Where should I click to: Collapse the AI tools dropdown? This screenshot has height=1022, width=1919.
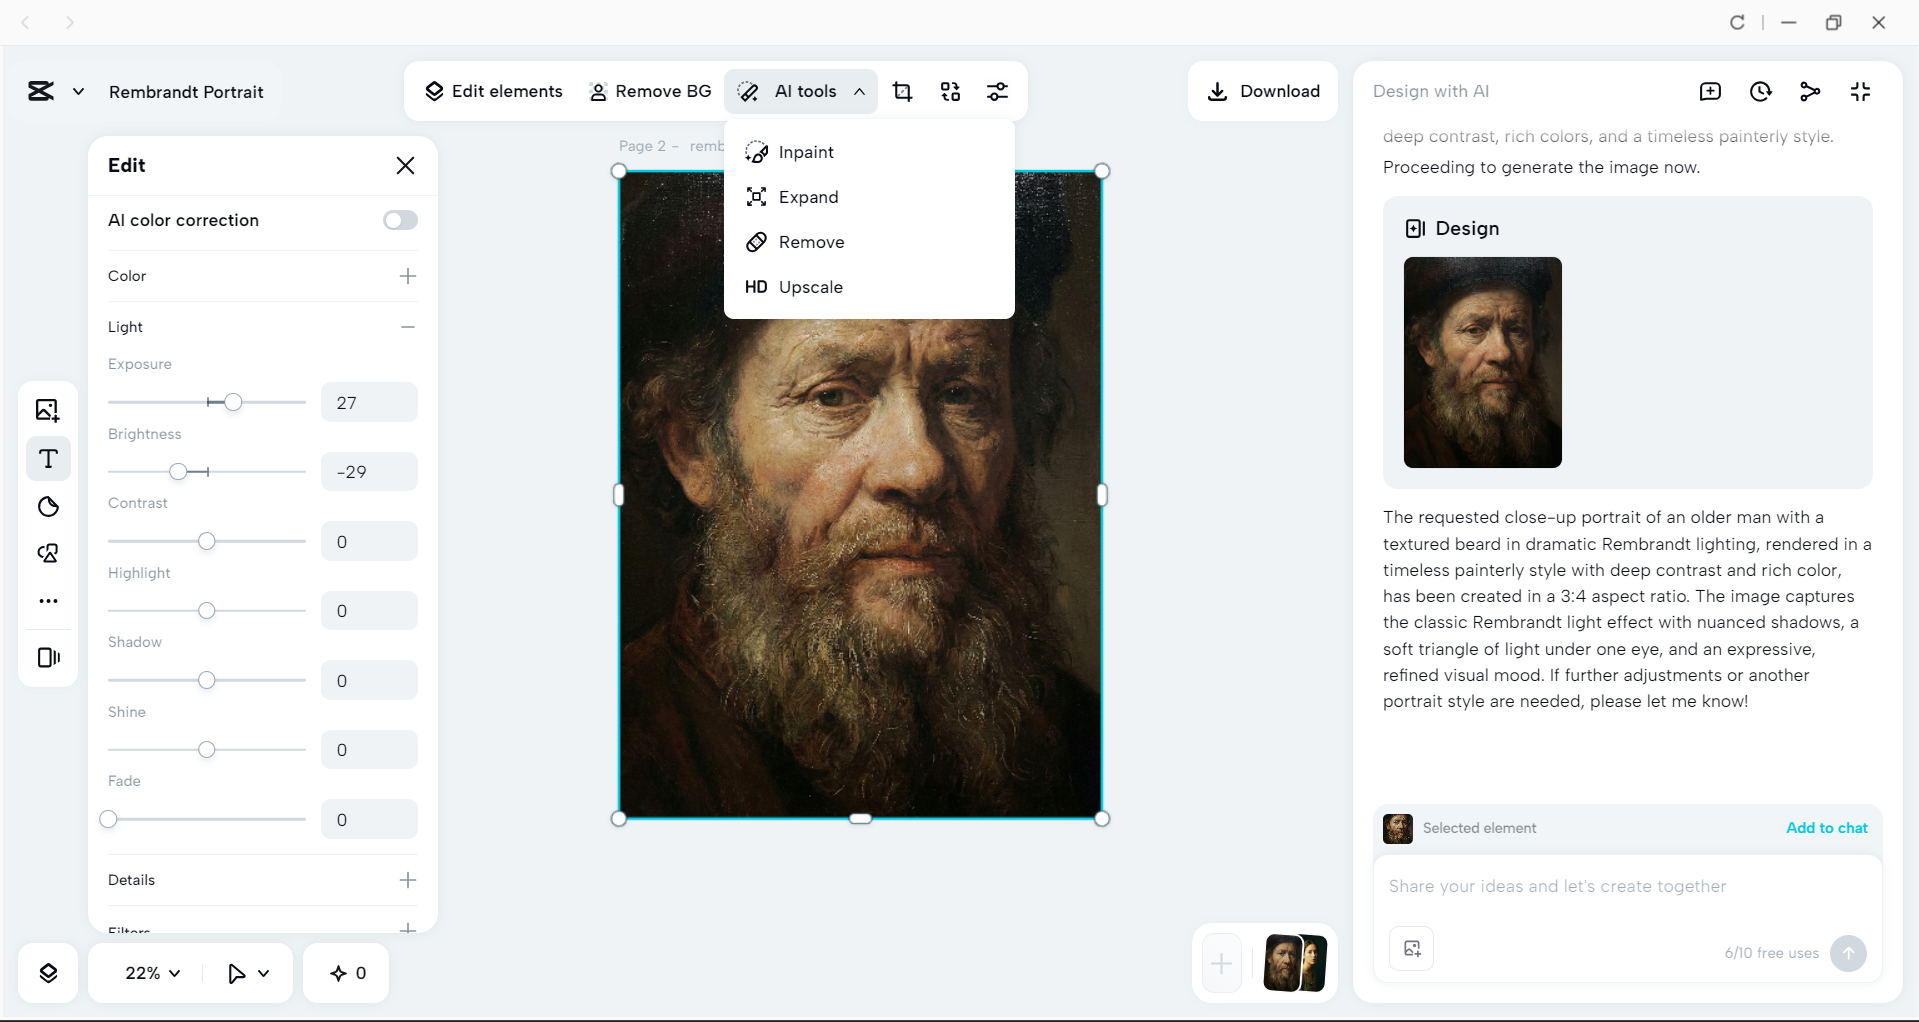tap(860, 91)
